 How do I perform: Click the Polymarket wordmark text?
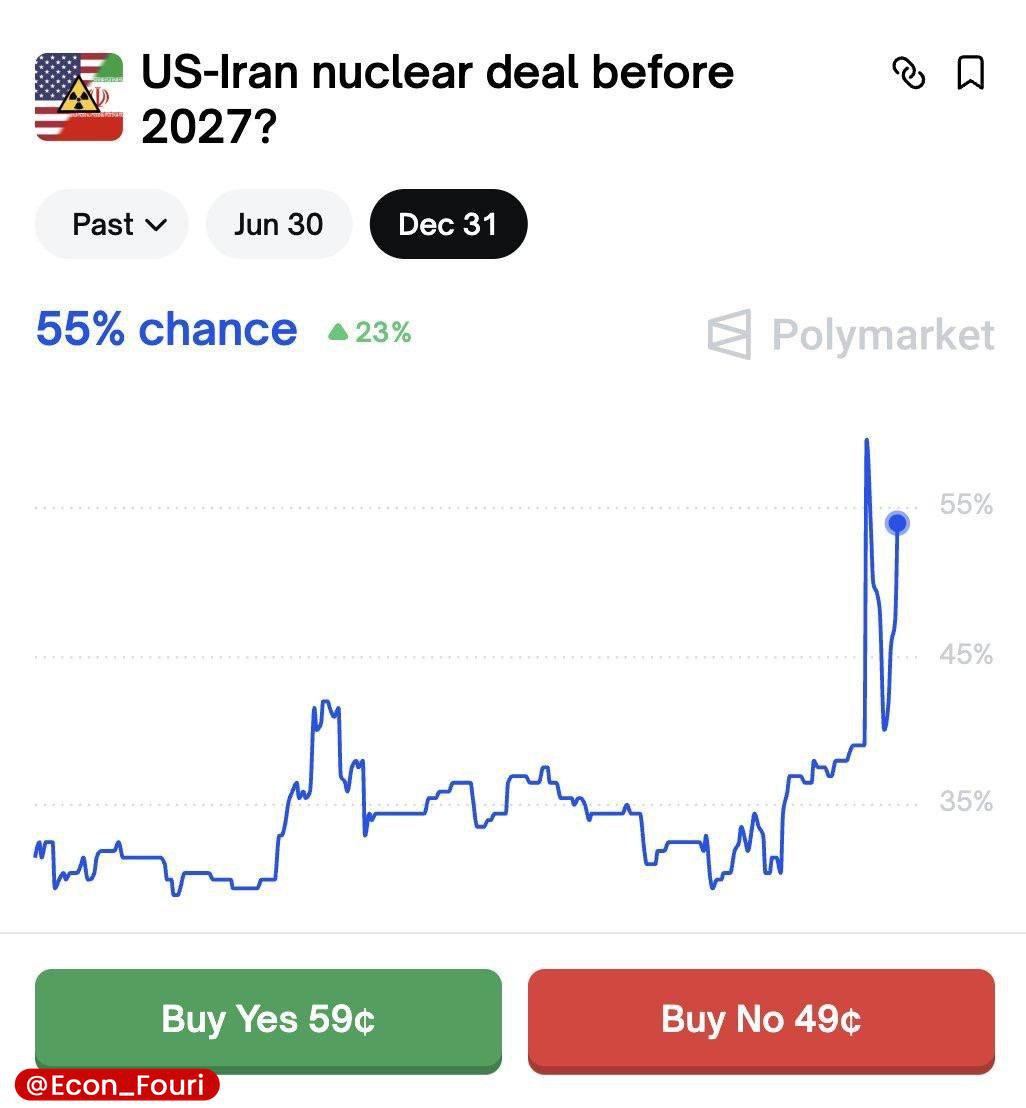883,335
